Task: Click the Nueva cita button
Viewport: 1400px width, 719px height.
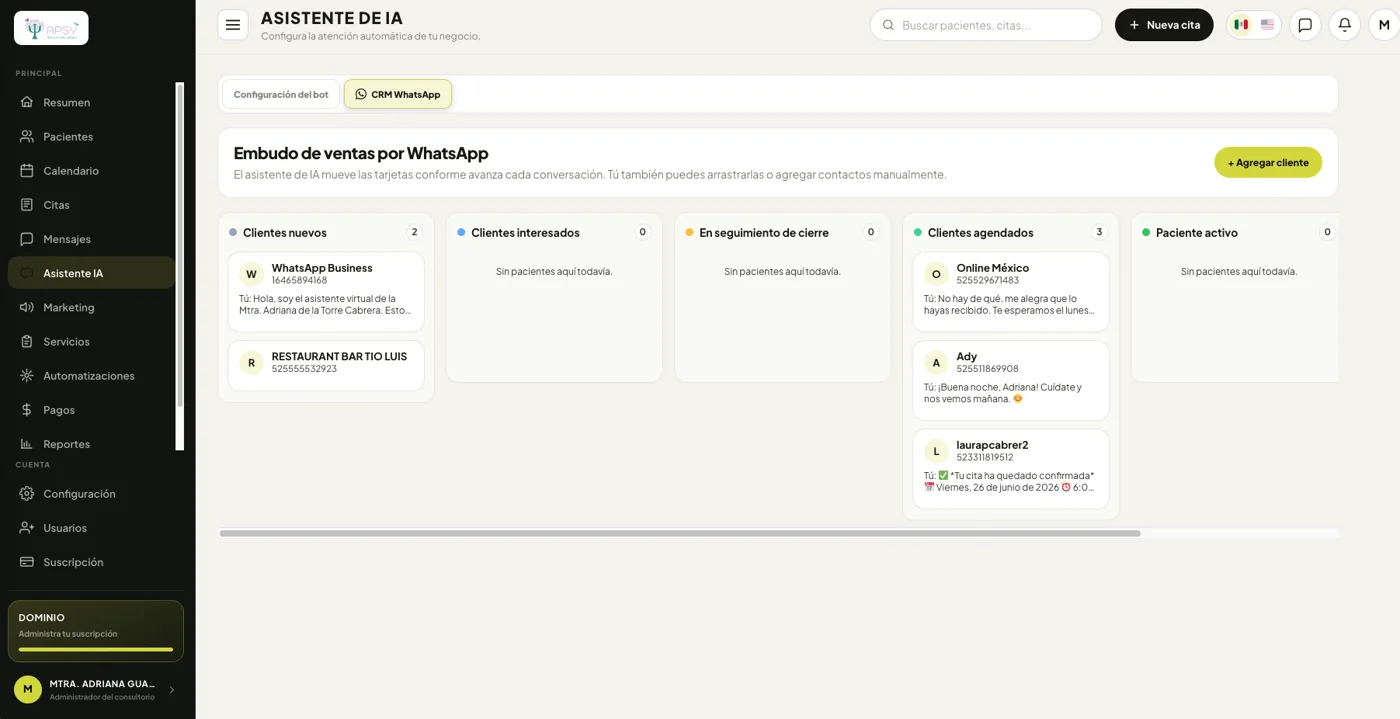Action: (1164, 25)
